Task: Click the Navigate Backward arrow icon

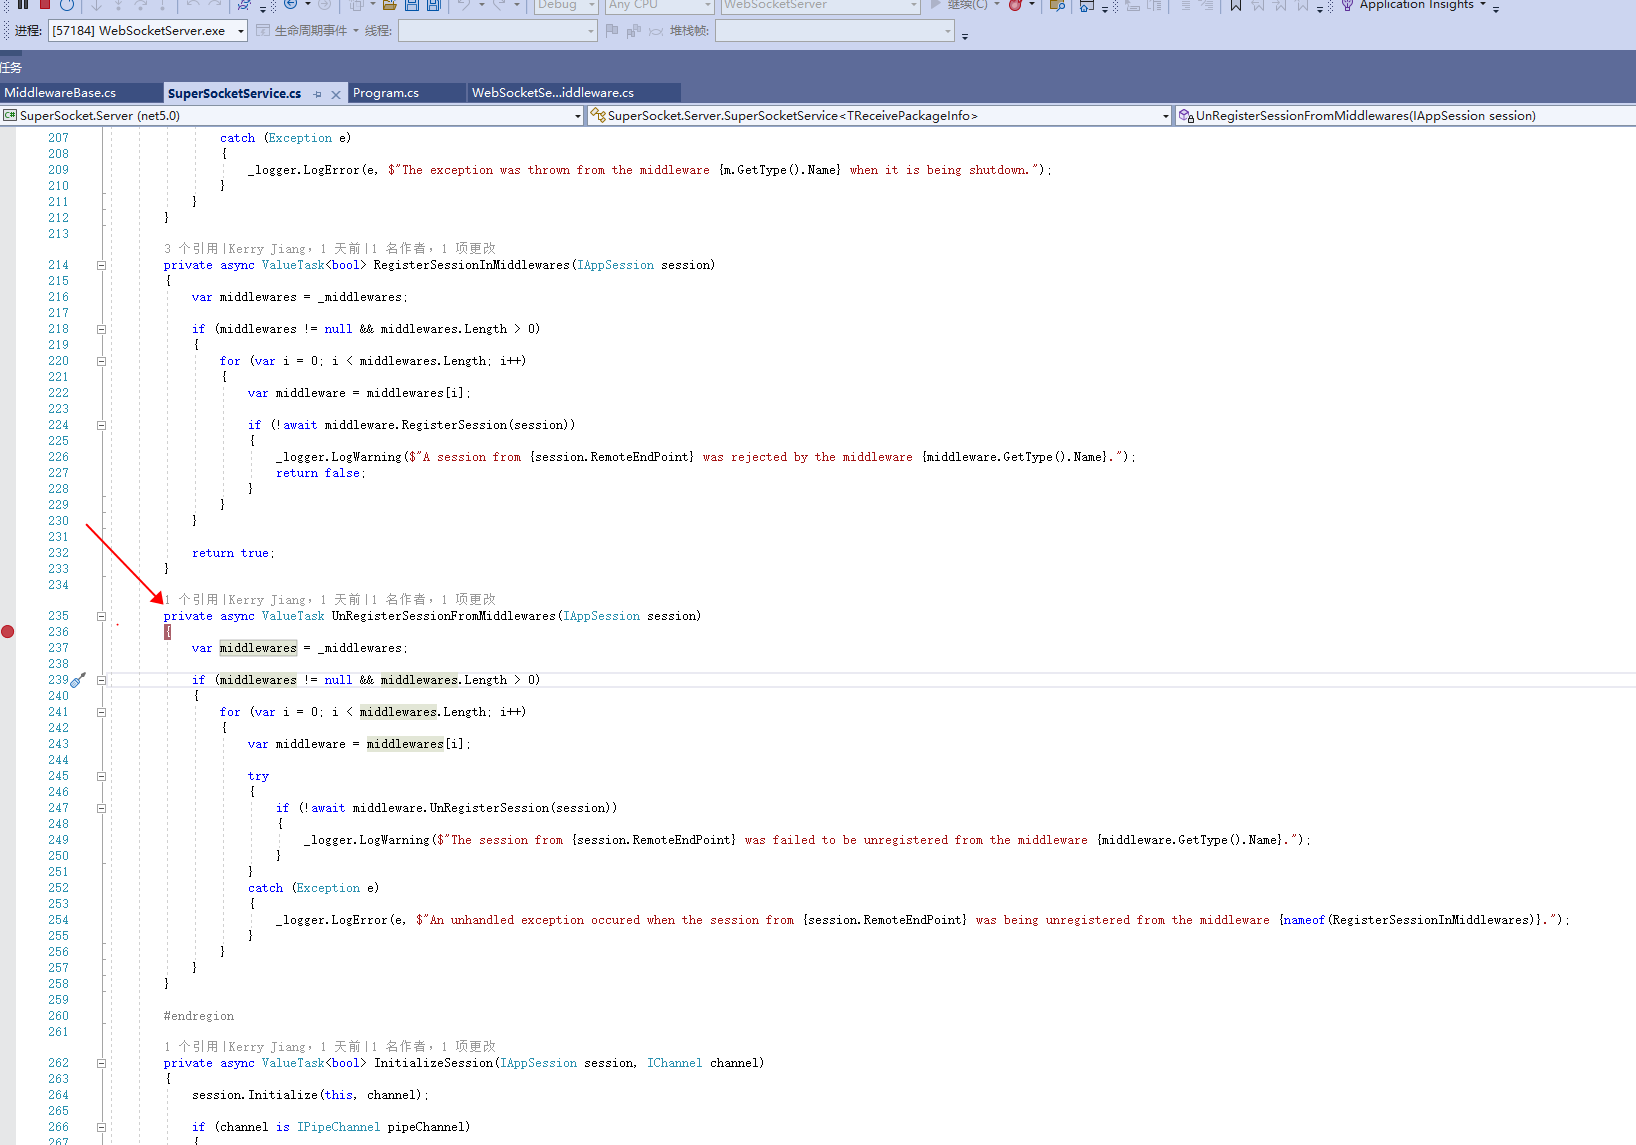Action: click(x=290, y=4)
